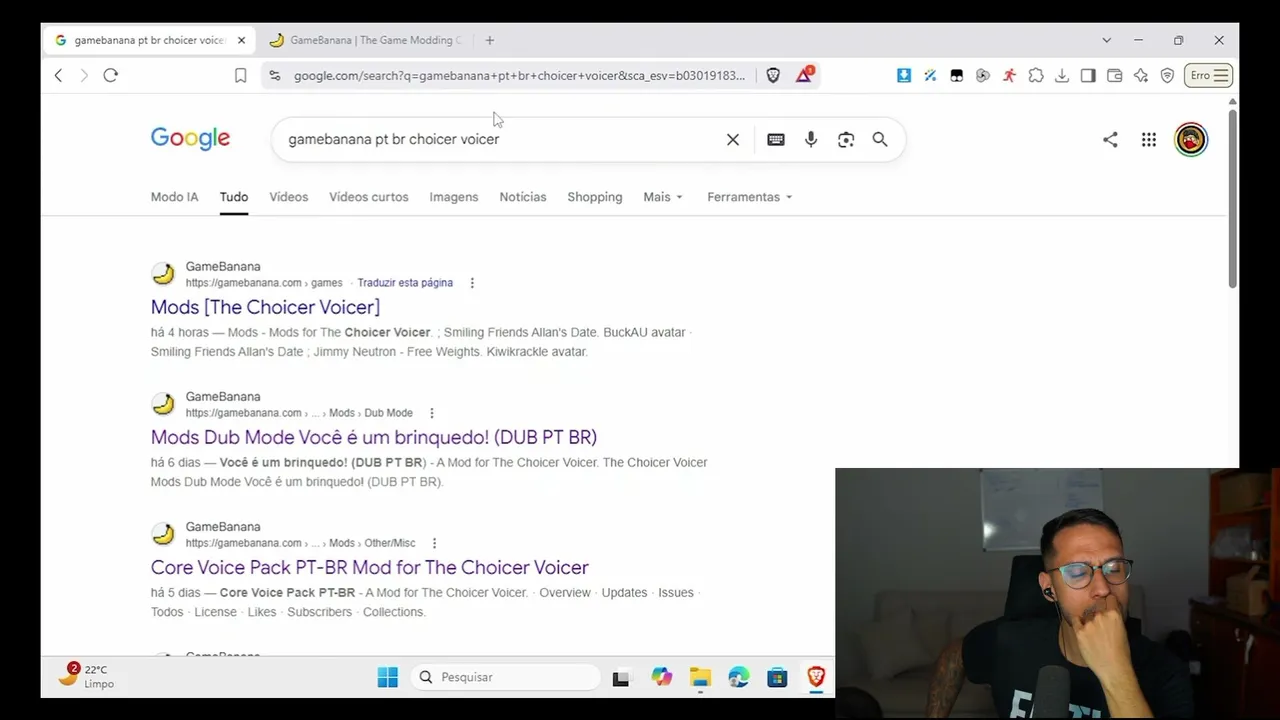Open Mods Dub Mode Você é um brinquedo link
This screenshot has width=1280, height=720.
(x=374, y=437)
